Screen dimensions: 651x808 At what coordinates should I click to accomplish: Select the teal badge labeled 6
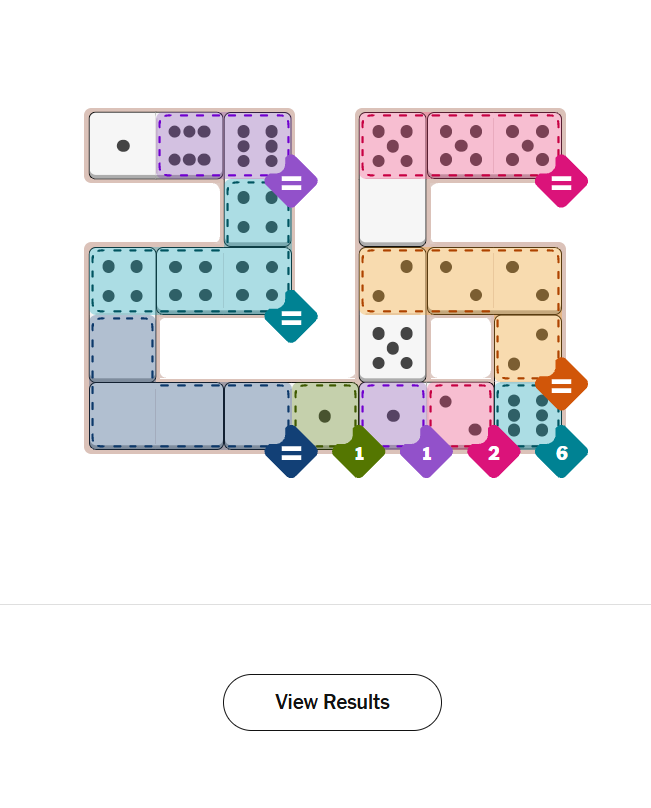click(x=561, y=452)
